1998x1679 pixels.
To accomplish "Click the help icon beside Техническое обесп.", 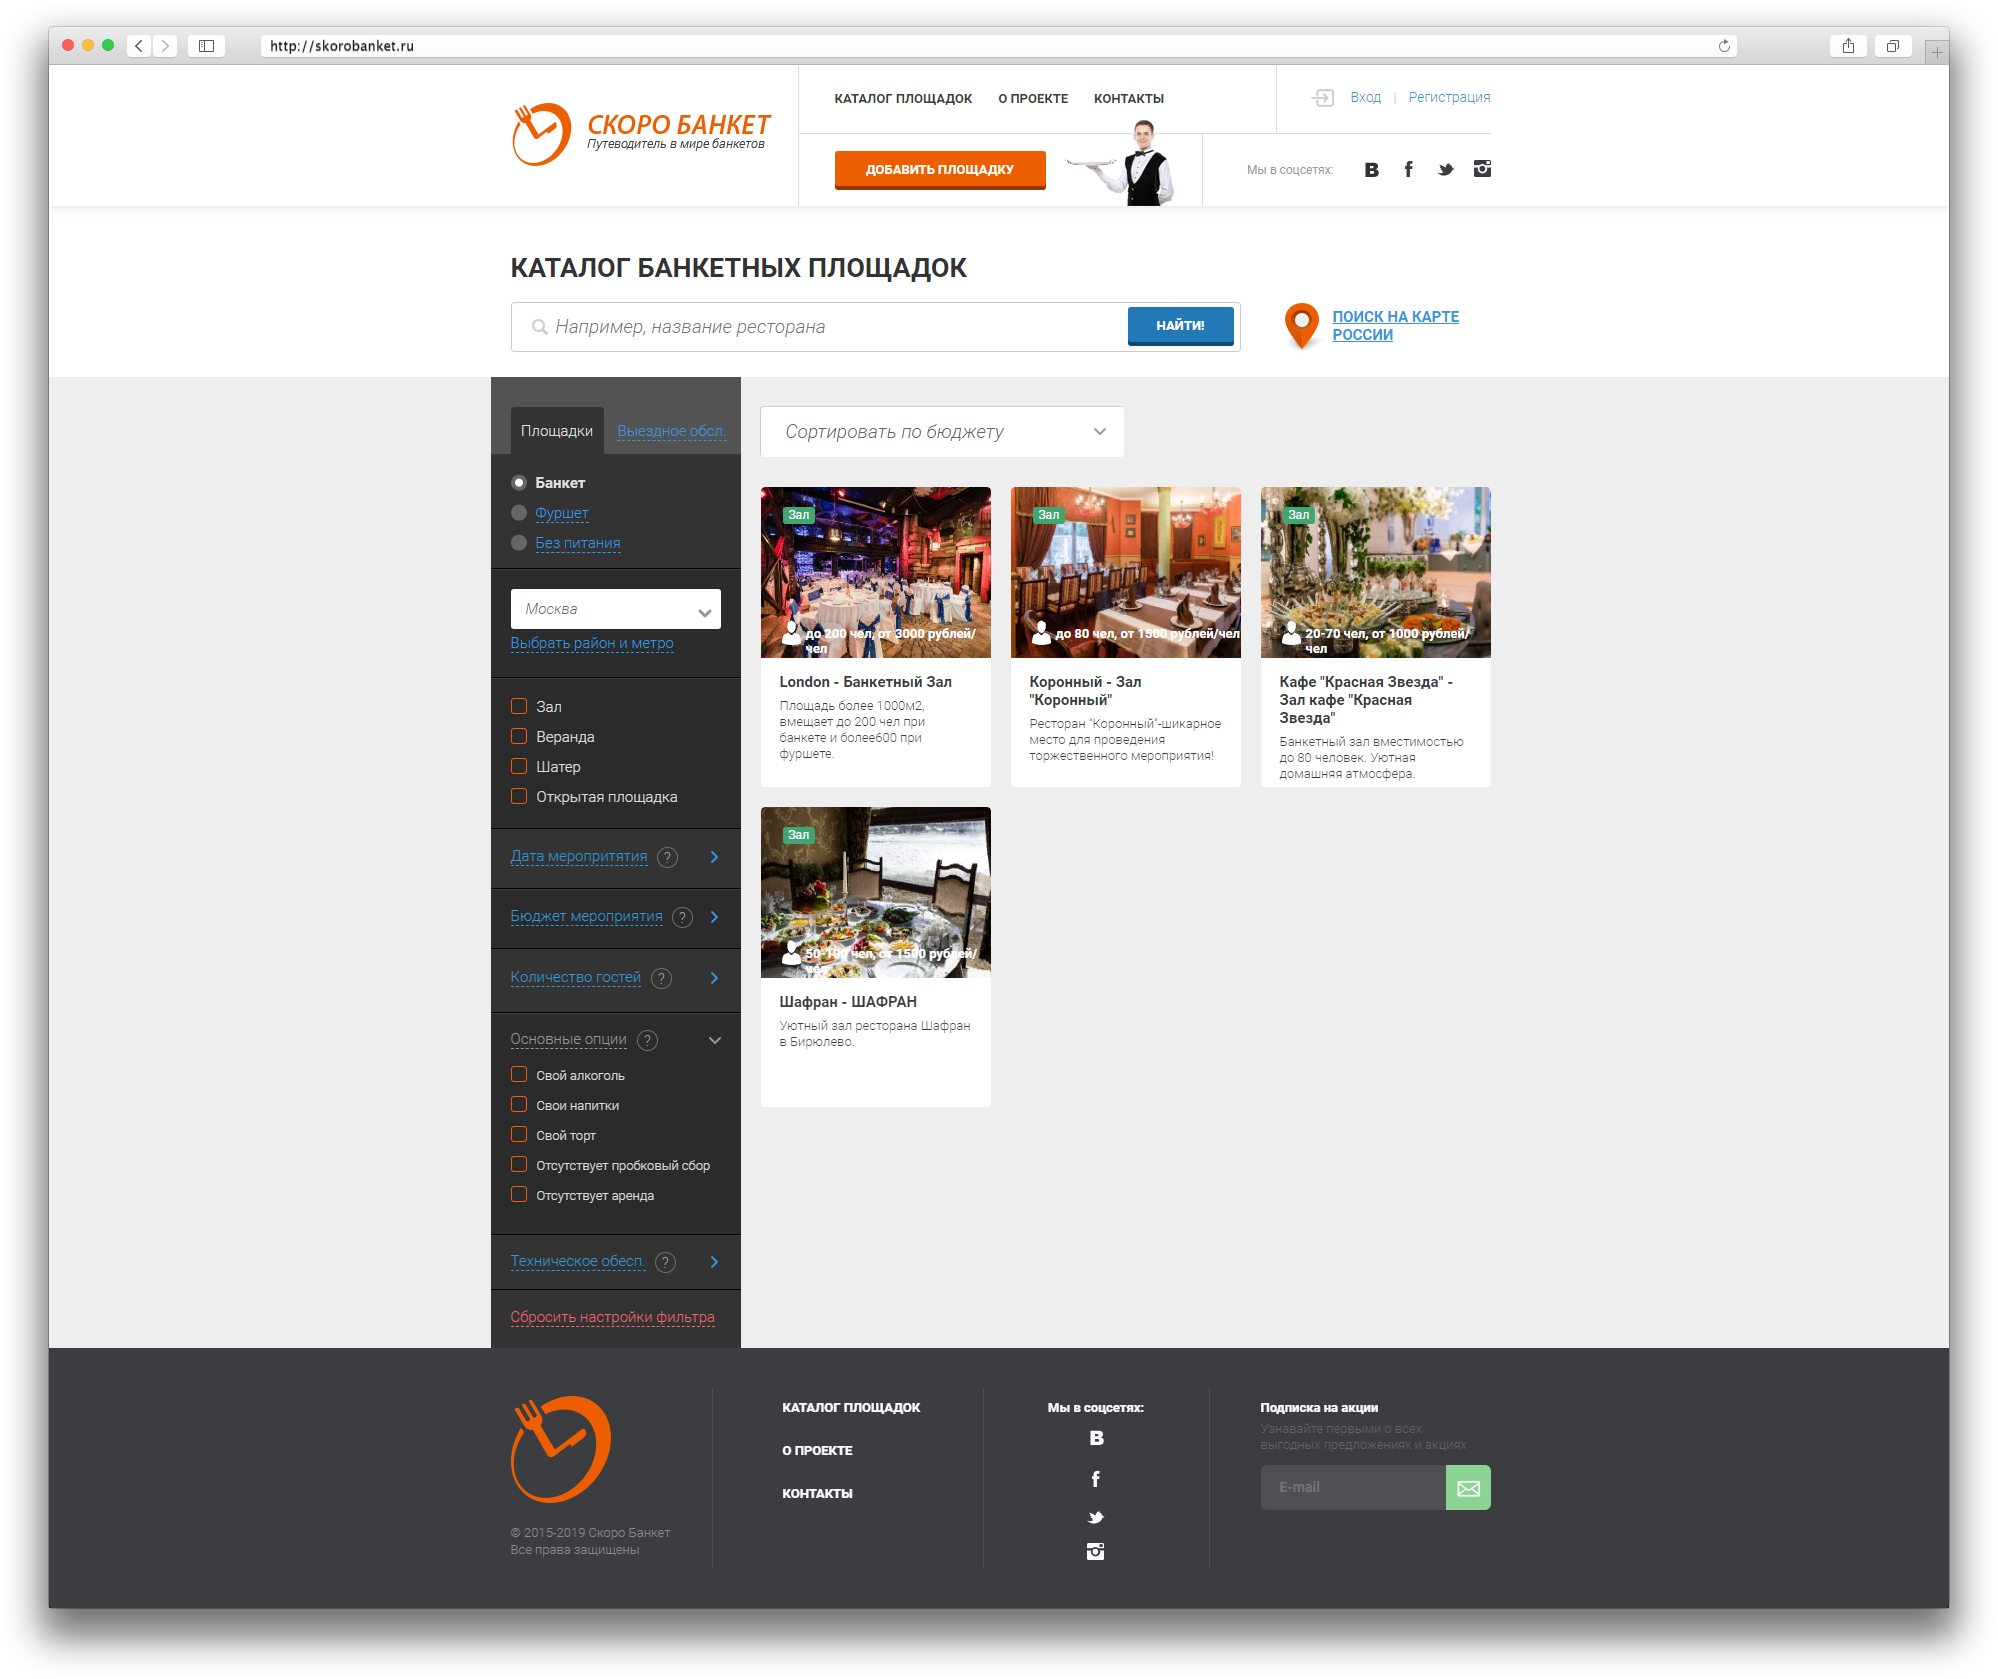I will [x=666, y=1263].
